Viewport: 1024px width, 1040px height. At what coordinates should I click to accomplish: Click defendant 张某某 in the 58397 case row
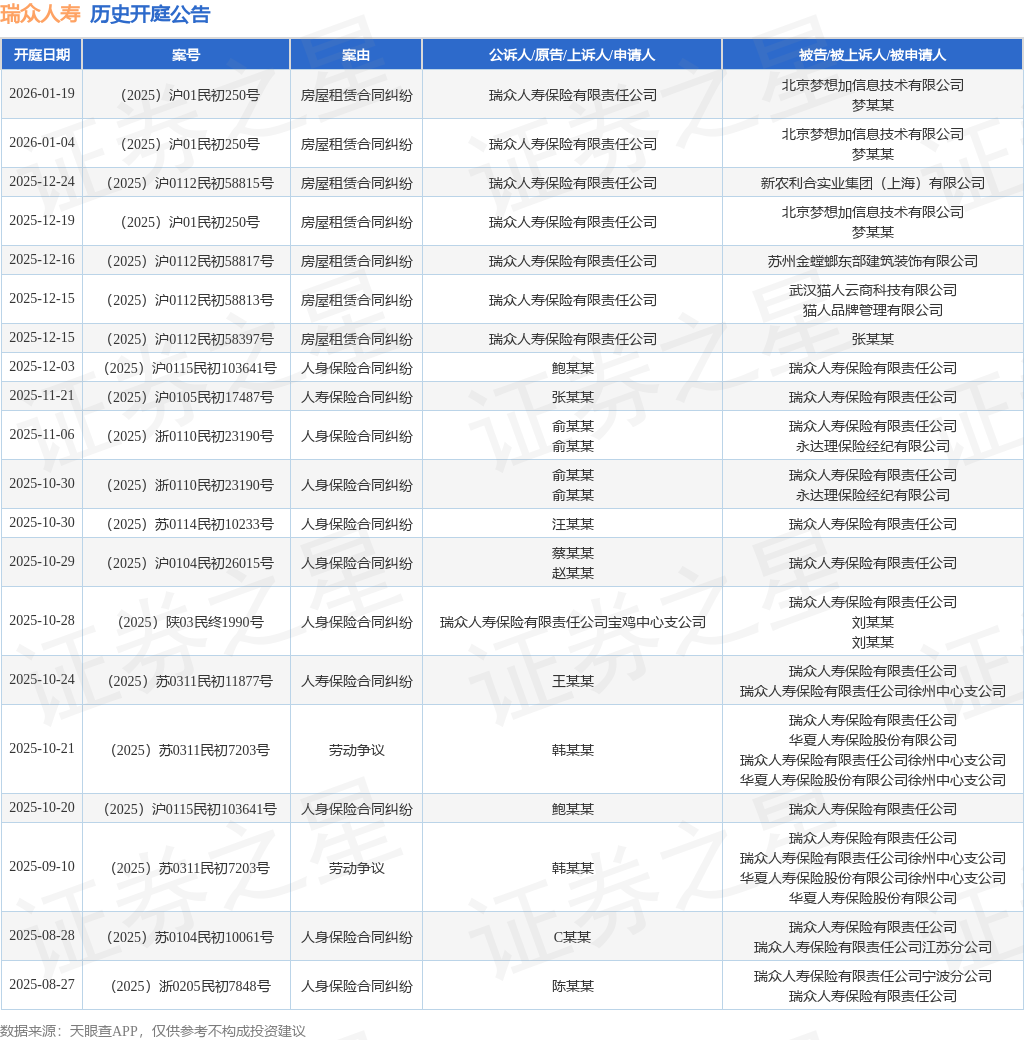point(872,340)
